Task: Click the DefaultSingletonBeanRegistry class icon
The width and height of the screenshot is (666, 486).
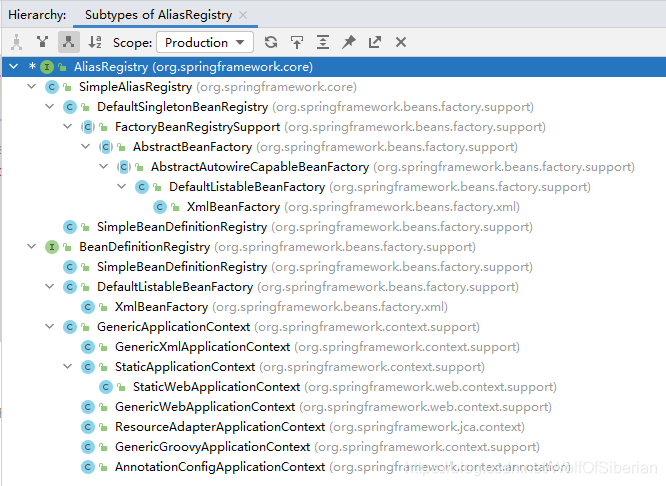Action: [x=70, y=107]
